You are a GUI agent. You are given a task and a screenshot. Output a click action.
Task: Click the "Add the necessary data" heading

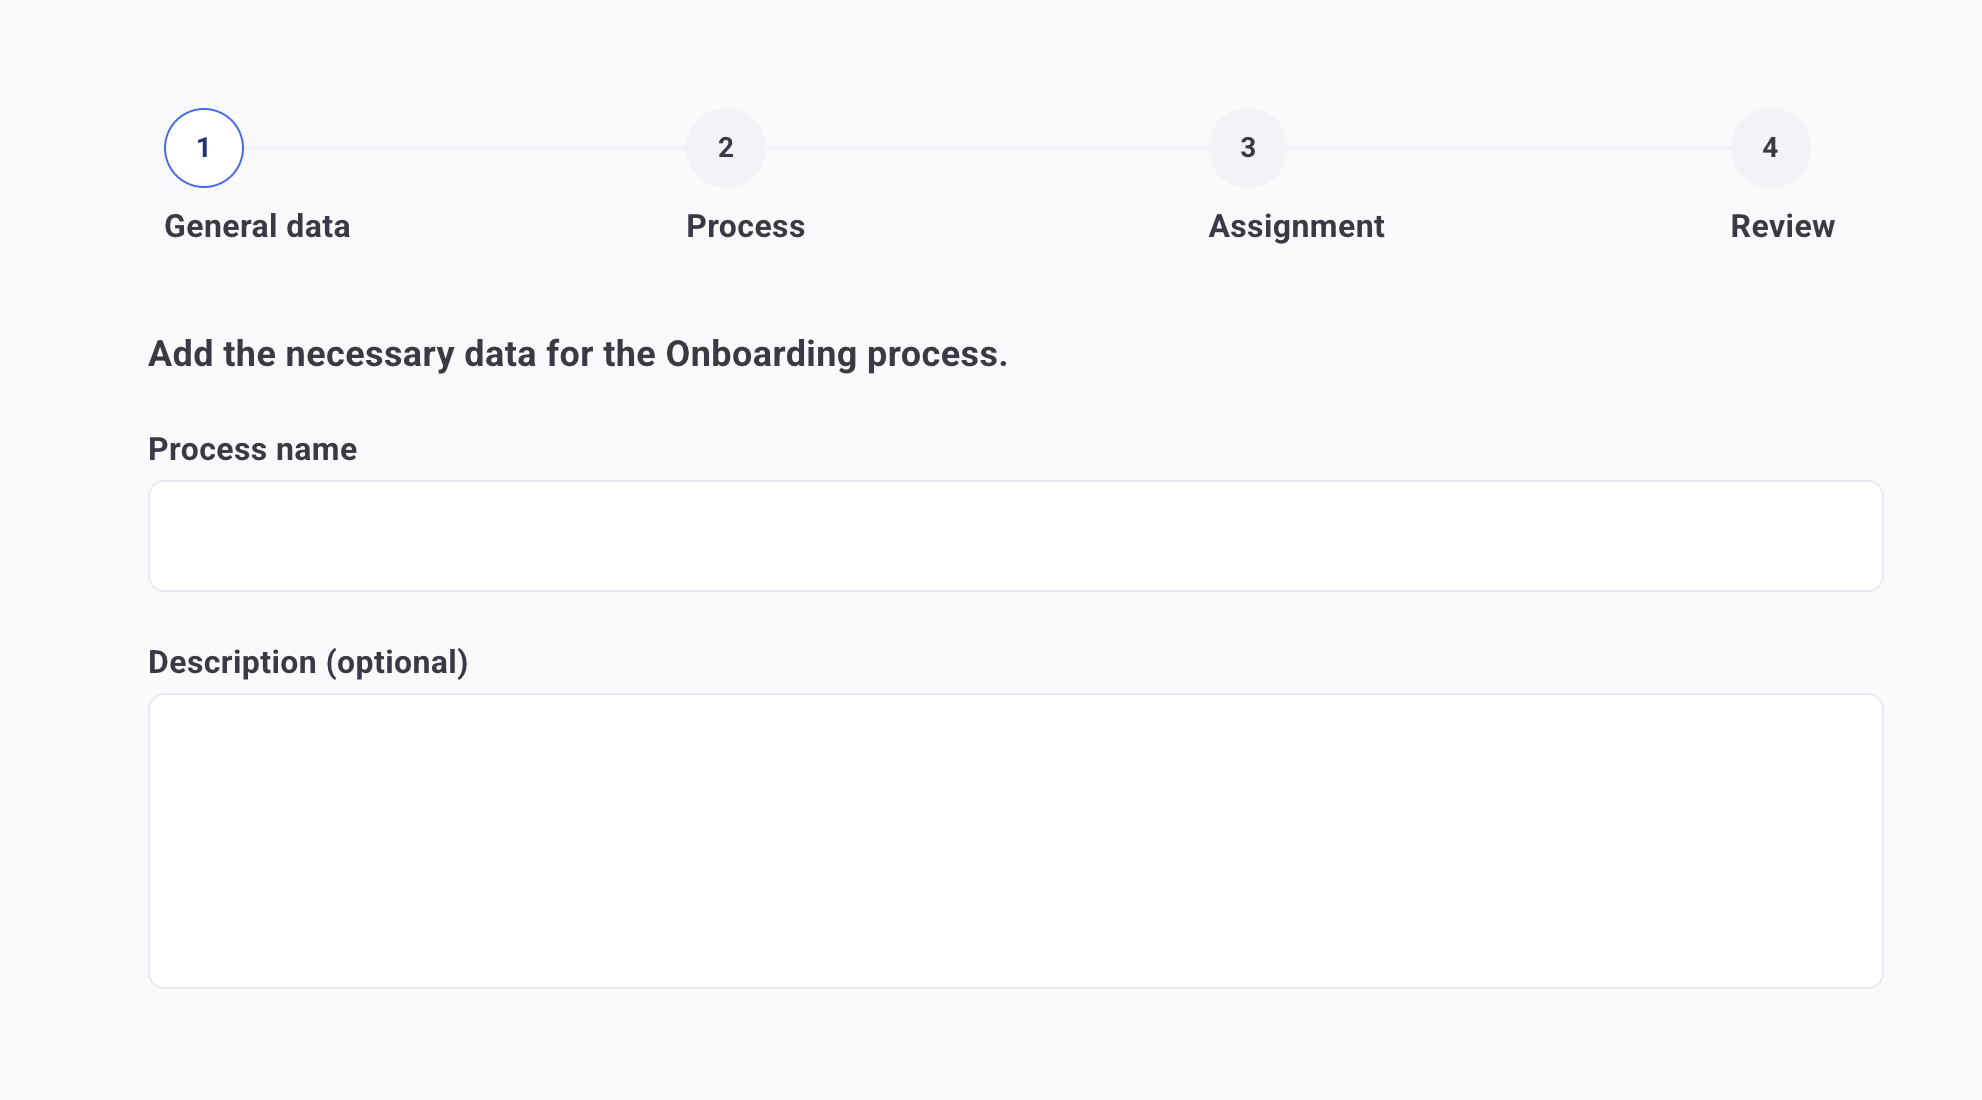[577, 355]
